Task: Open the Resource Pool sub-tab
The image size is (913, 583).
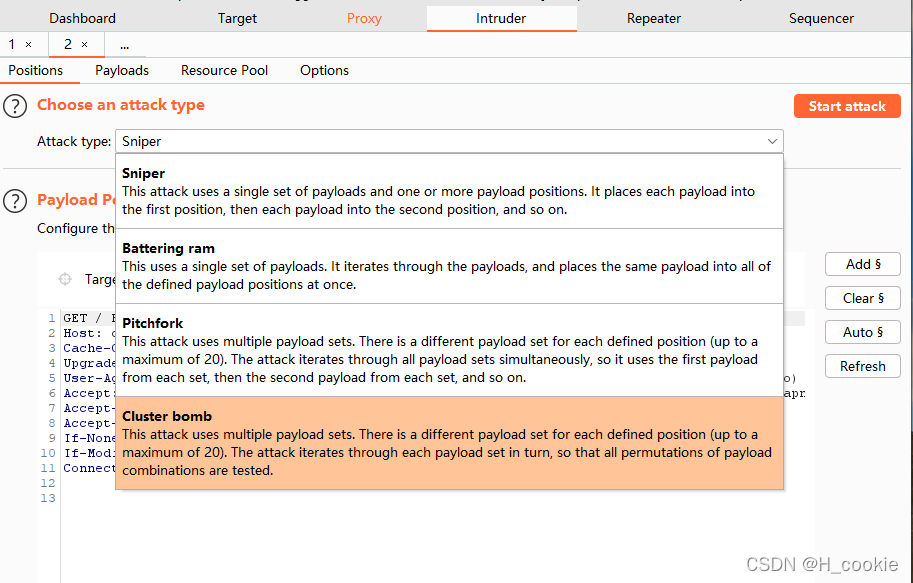Action: 225,70
